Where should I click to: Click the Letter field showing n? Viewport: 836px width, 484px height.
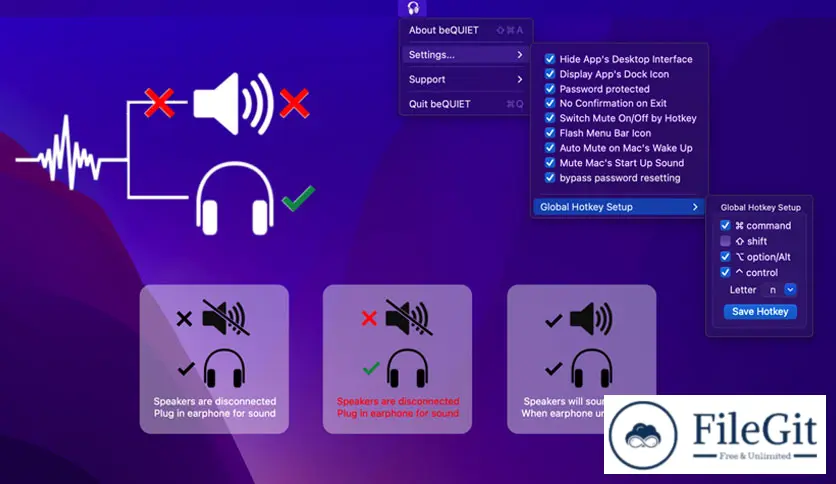pyautogui.click(x=773, y=290)
